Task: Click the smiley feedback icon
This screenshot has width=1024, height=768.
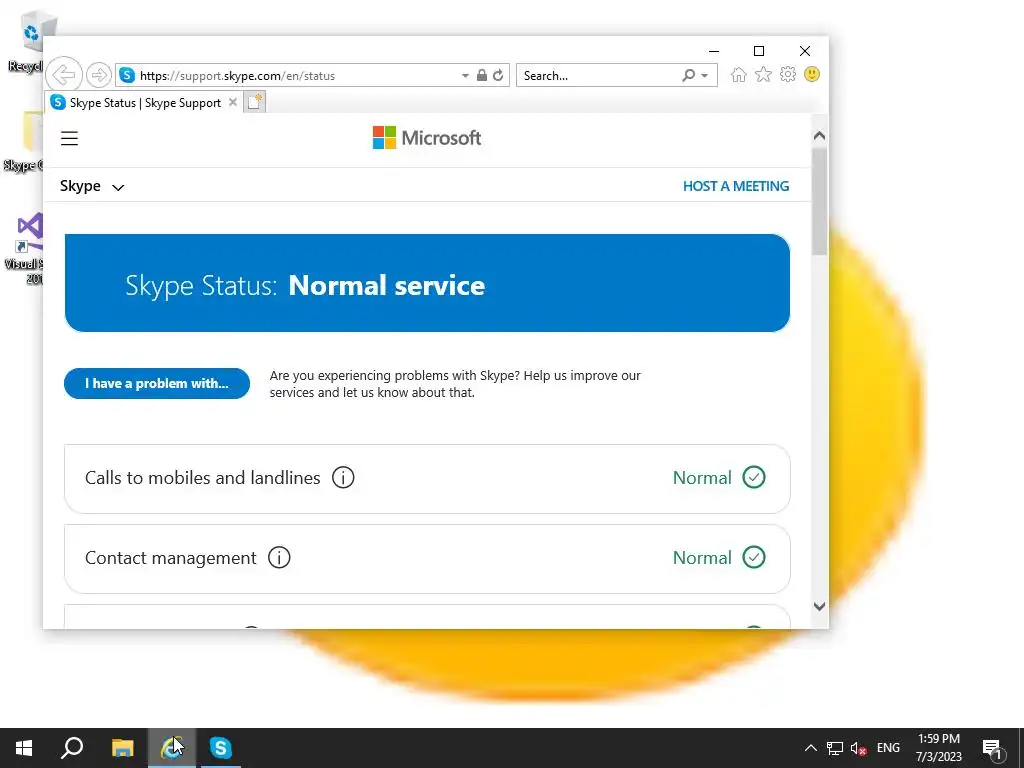Action: pos(812,74)
